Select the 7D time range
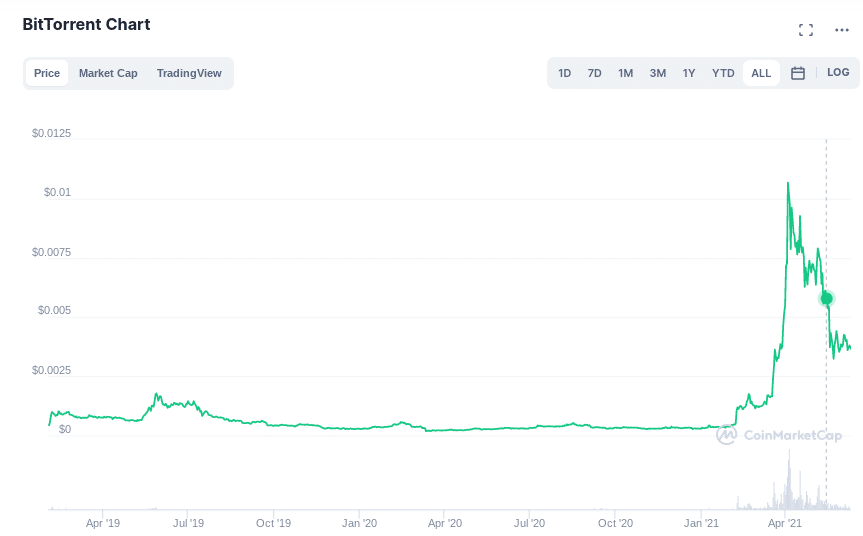 pyautogui.click(x=594, y=73)
